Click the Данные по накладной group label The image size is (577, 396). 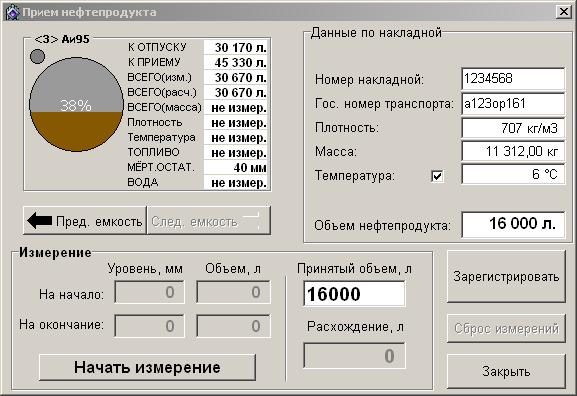(x=376, y=33)
